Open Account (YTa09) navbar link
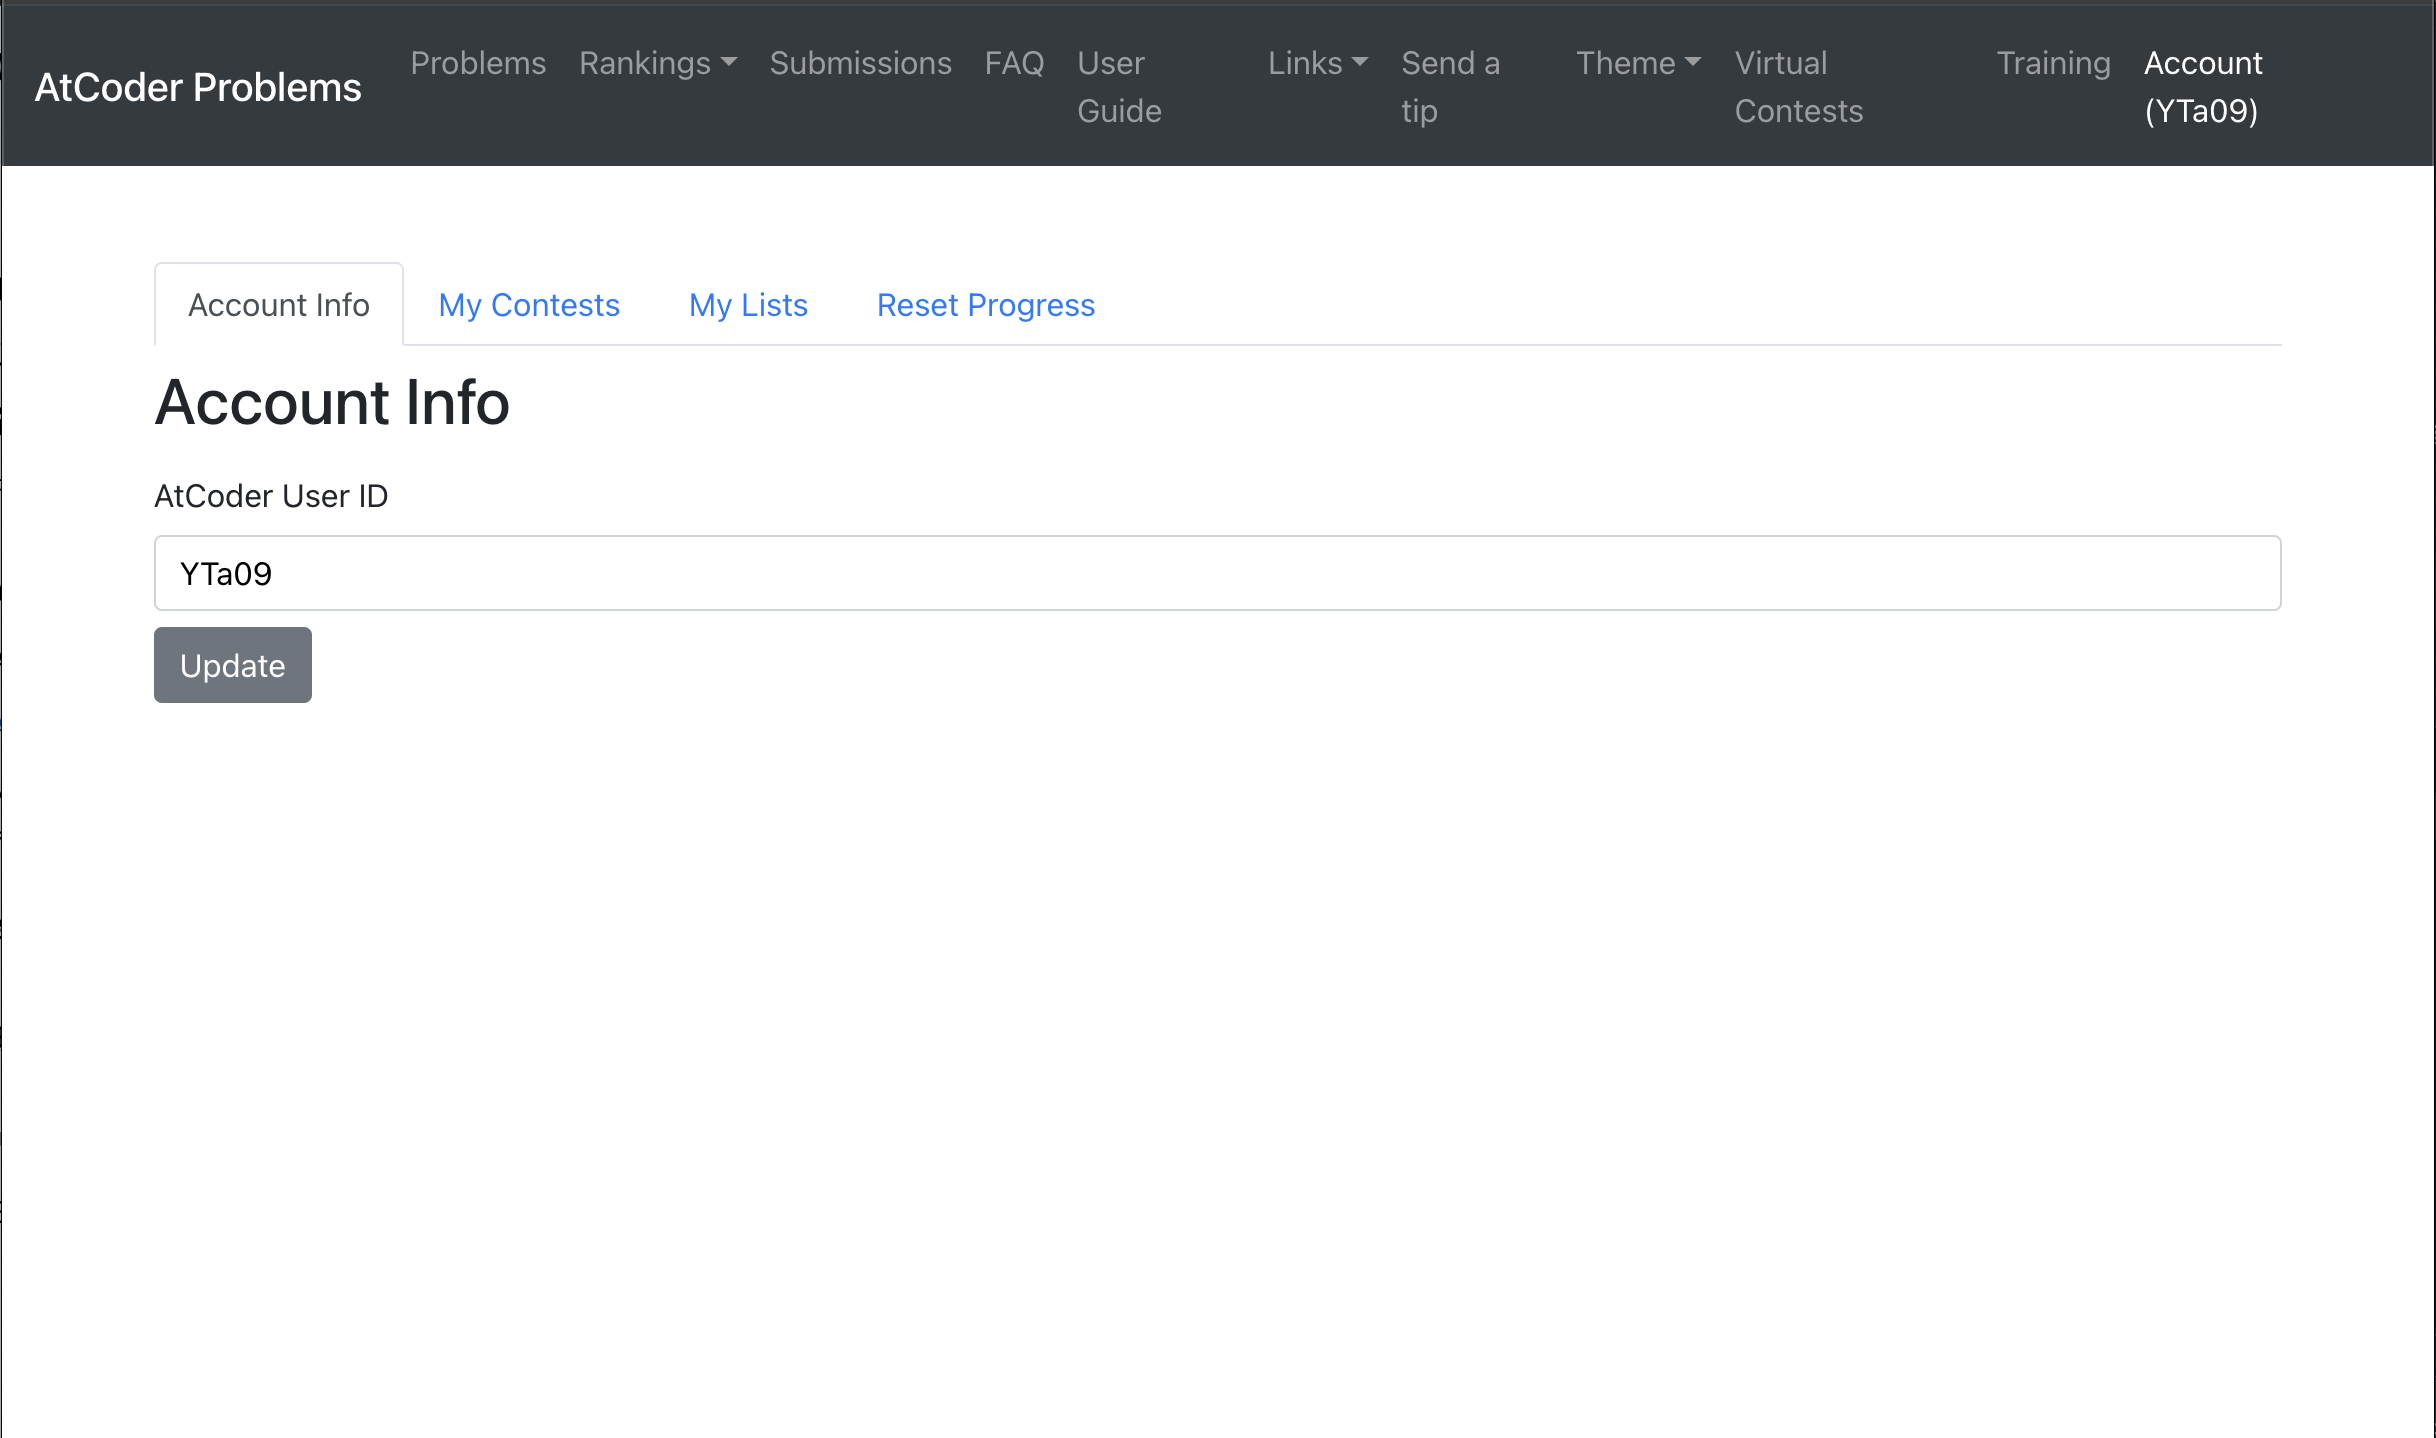This screenshot has width=2436, height=1438. (2203, 87)
